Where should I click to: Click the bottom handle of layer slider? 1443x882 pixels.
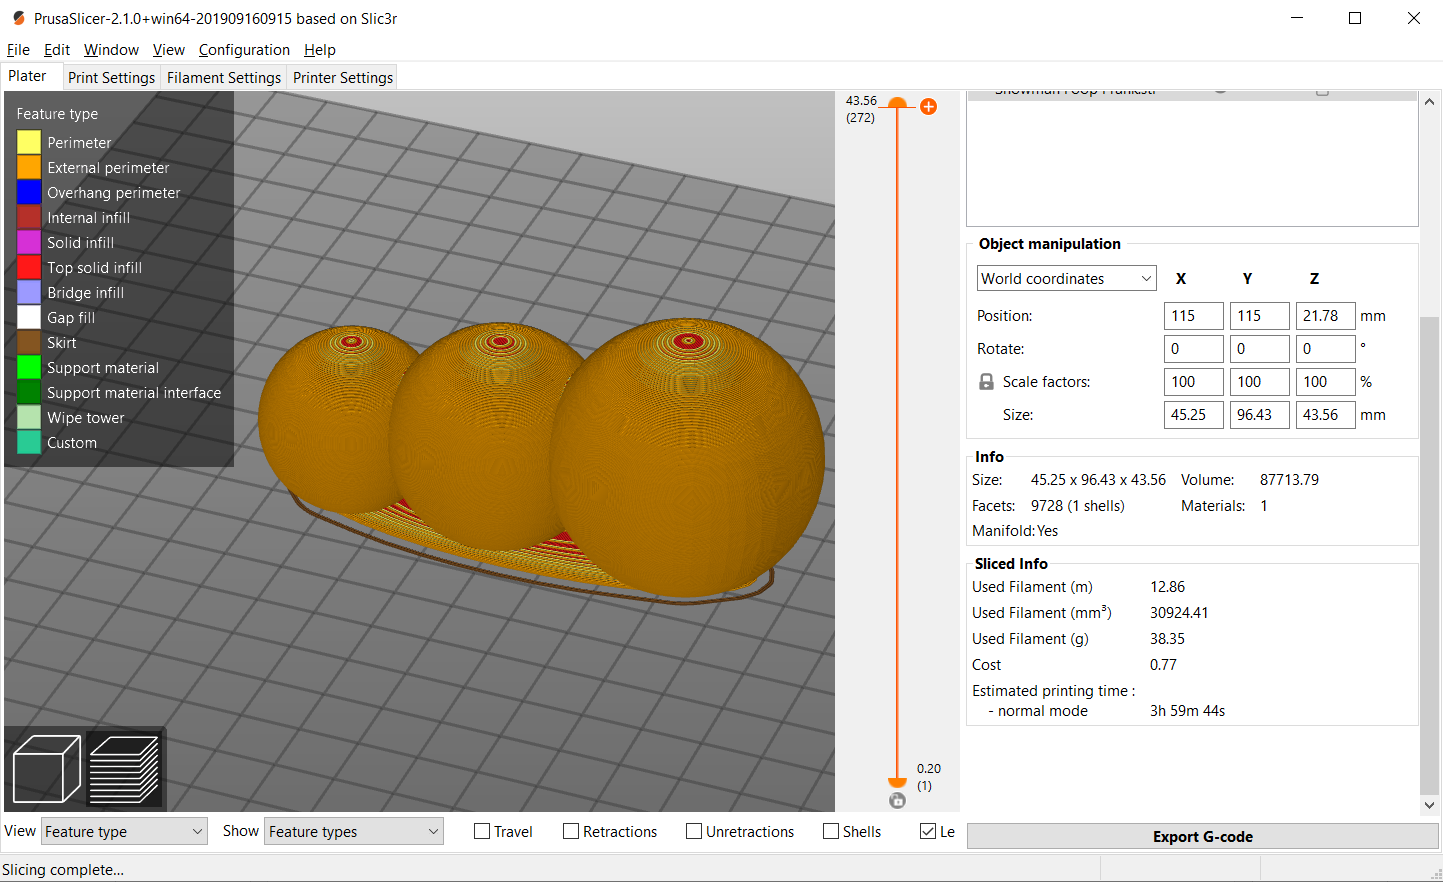[x=897, y=783]
